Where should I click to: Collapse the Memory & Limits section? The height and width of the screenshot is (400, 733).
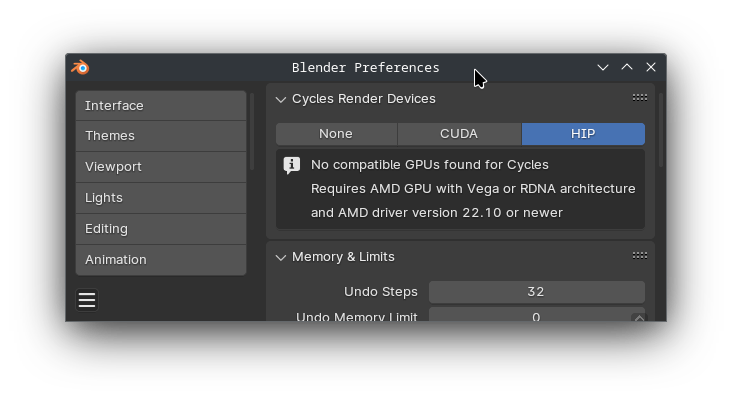coord(280,257)
